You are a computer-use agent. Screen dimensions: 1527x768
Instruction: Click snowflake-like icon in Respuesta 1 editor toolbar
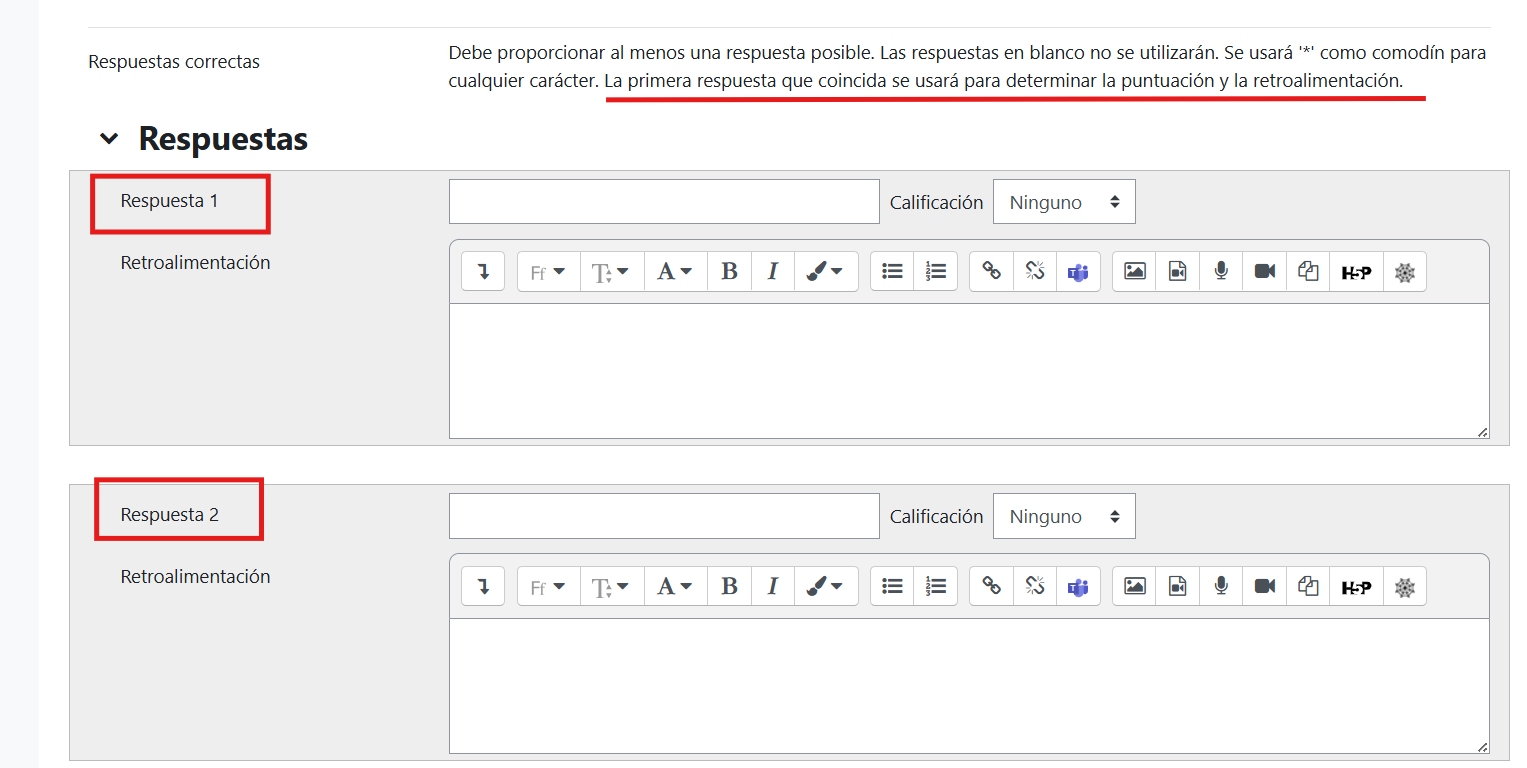pyautogui.click(x=1405, y=272)
